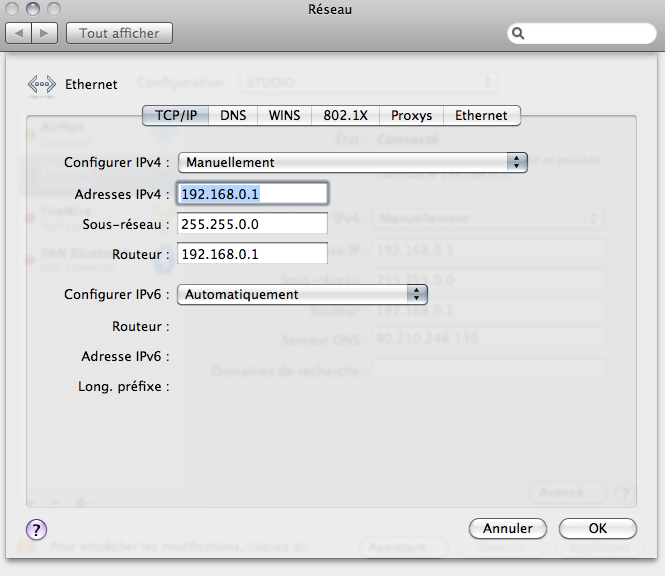Confirm settings with the OK button
This screenshot has width=665, height=576.
(597, 528)
